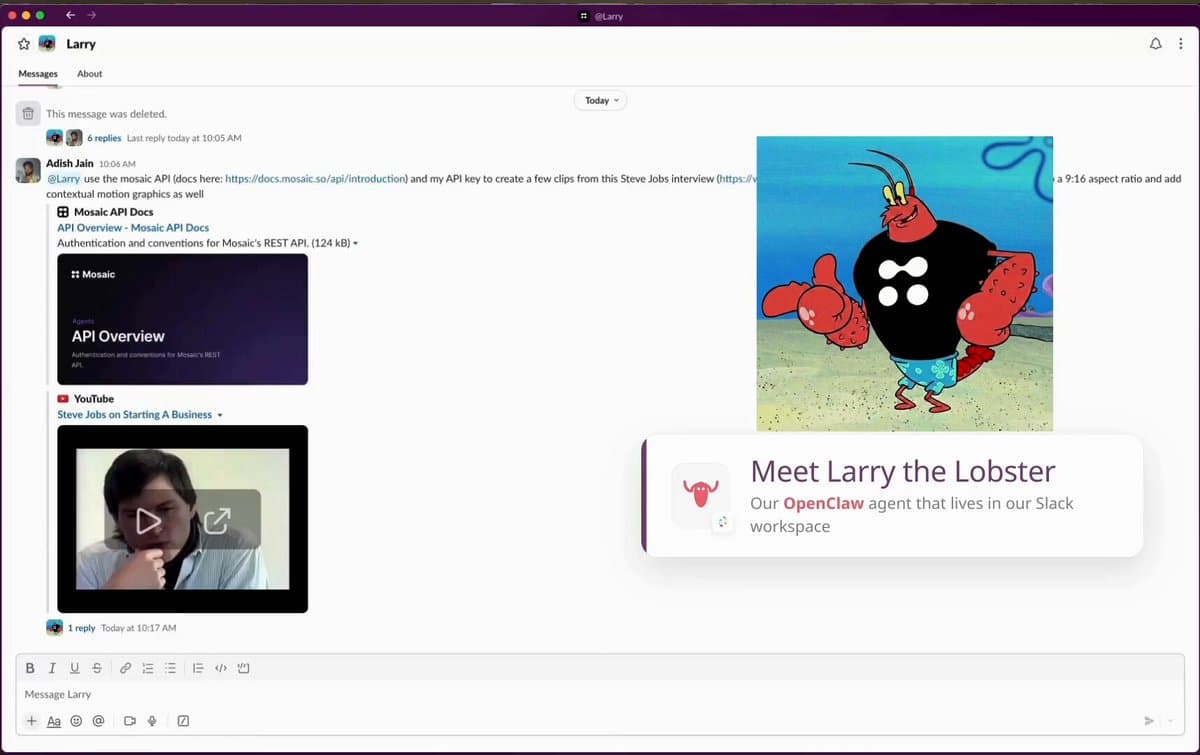Toggle bold formatting
Viewport: 1200px width, 755px height.
(29, 668)
